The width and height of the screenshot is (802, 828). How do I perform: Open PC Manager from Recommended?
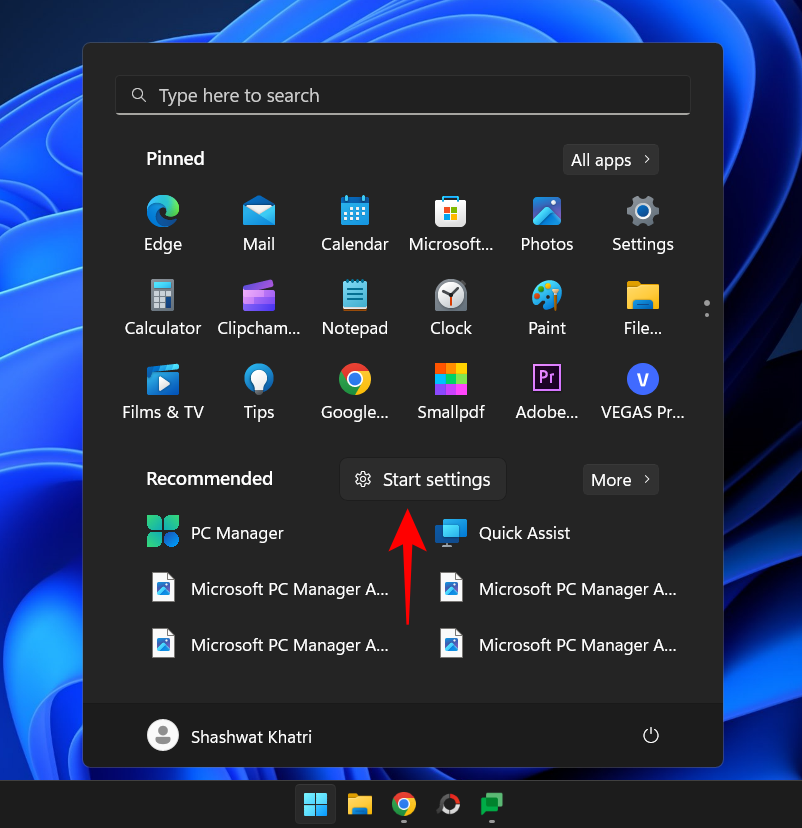click(215, 531)
